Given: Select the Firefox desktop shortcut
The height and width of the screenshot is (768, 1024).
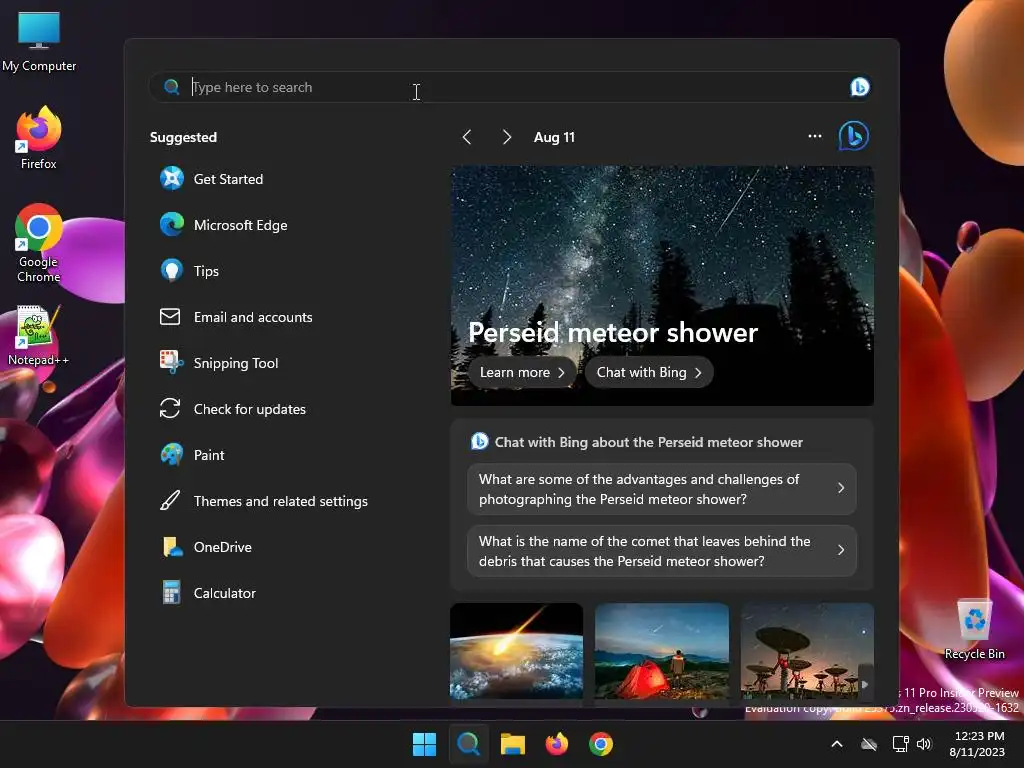Looking at the screenshot, I should (39, 138).
